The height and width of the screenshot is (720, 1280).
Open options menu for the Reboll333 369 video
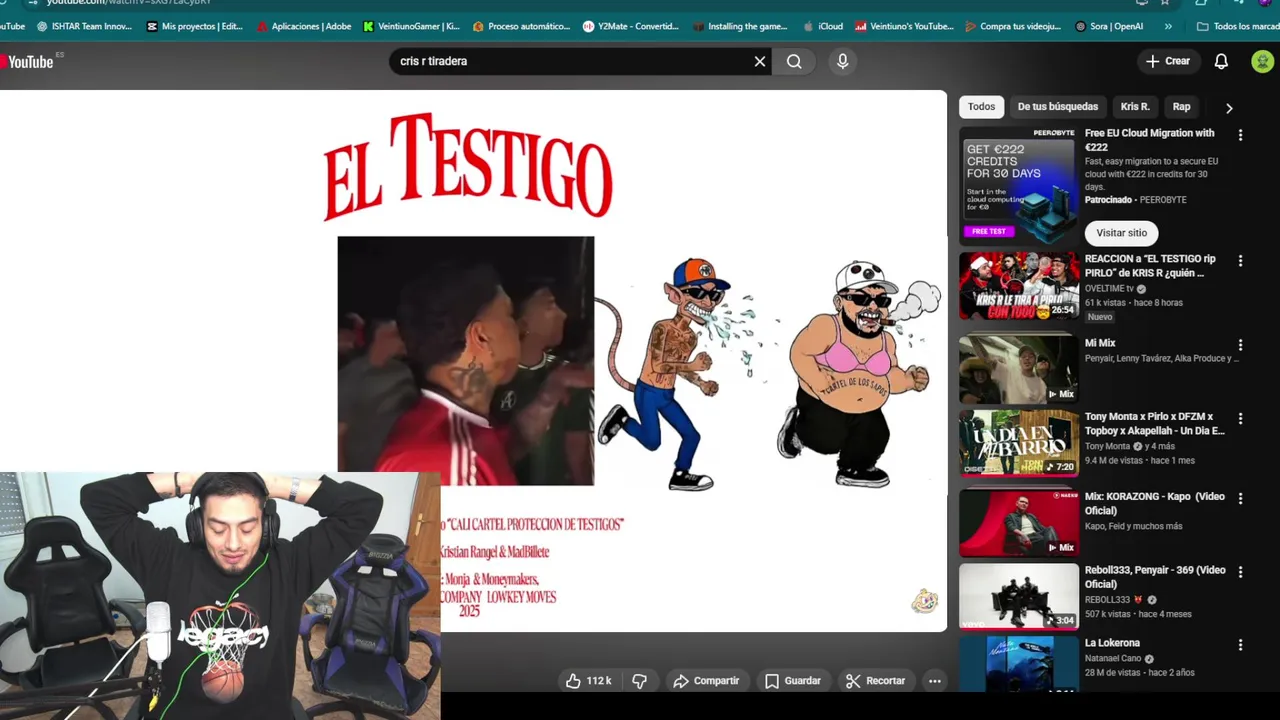click(1240, 572)
